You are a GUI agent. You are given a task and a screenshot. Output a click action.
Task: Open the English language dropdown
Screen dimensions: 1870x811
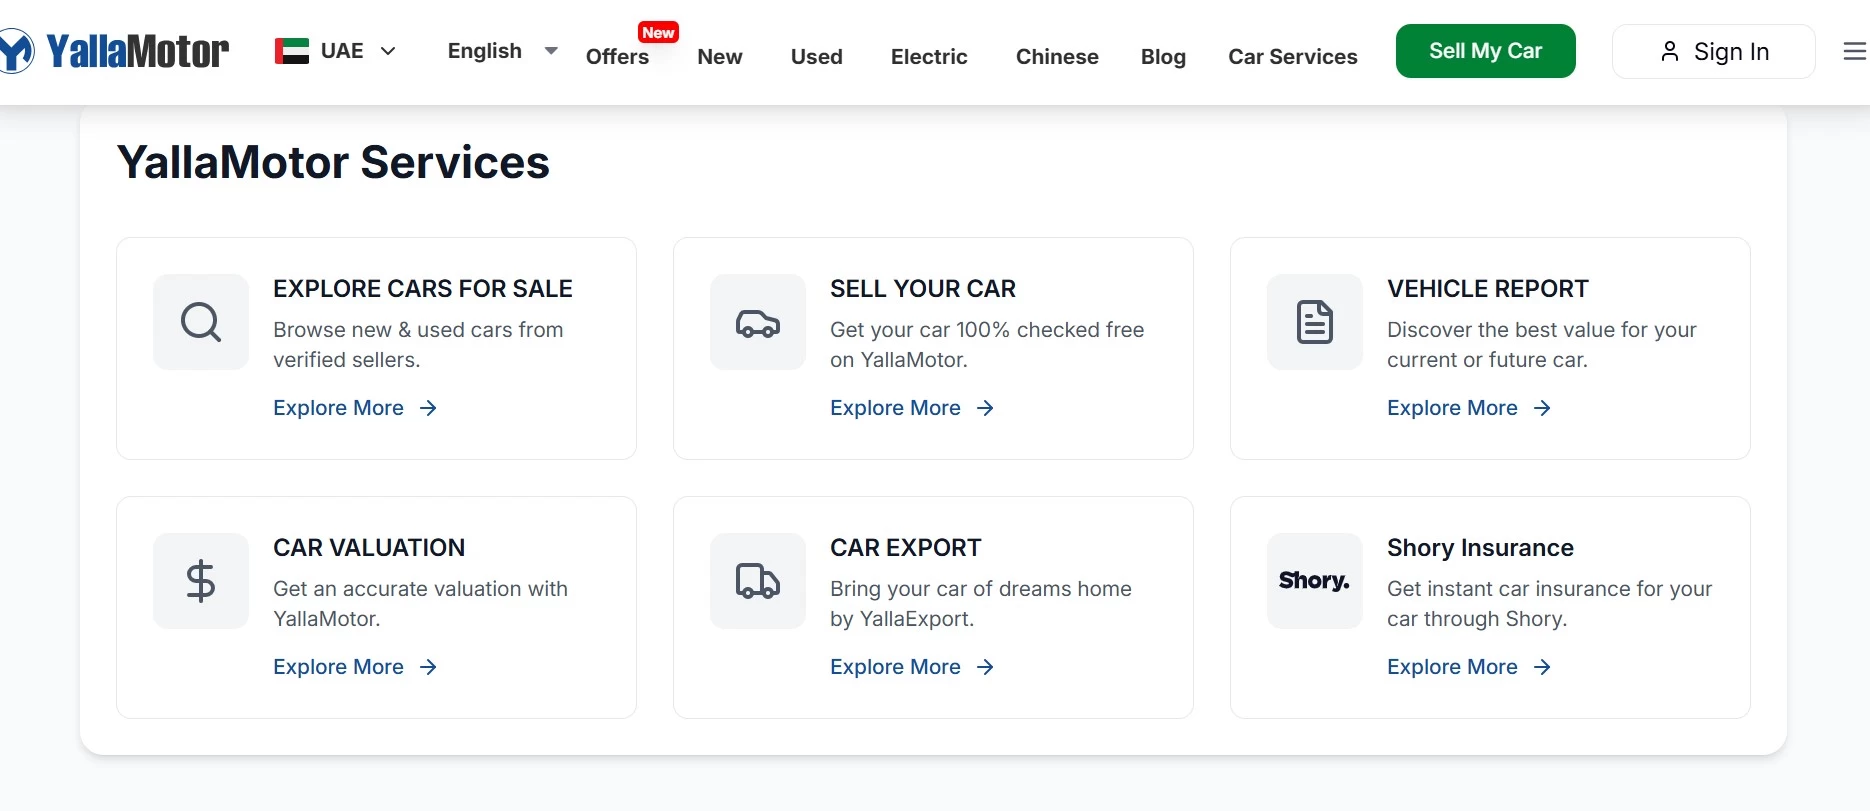[501, 51]
